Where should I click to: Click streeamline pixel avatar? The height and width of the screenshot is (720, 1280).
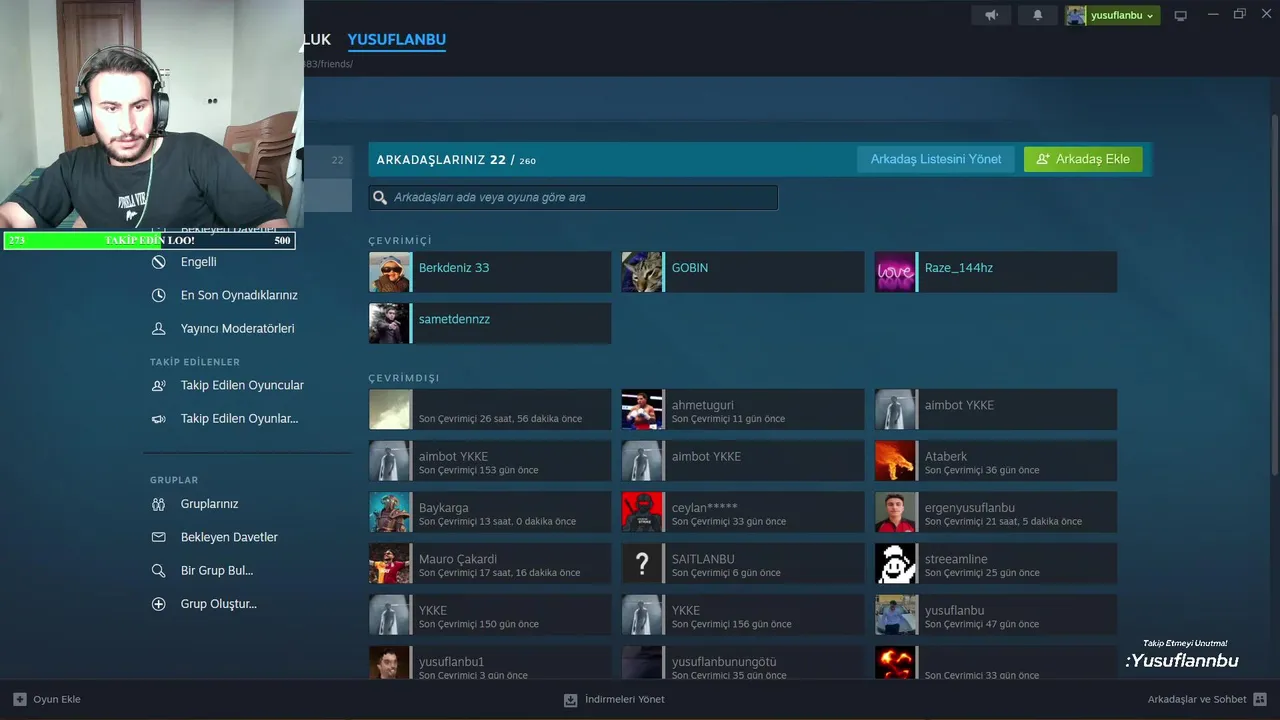tap(895, 563)
